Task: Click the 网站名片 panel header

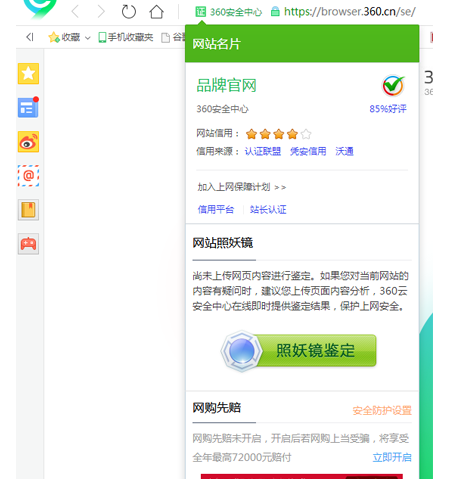Action: 302,44
